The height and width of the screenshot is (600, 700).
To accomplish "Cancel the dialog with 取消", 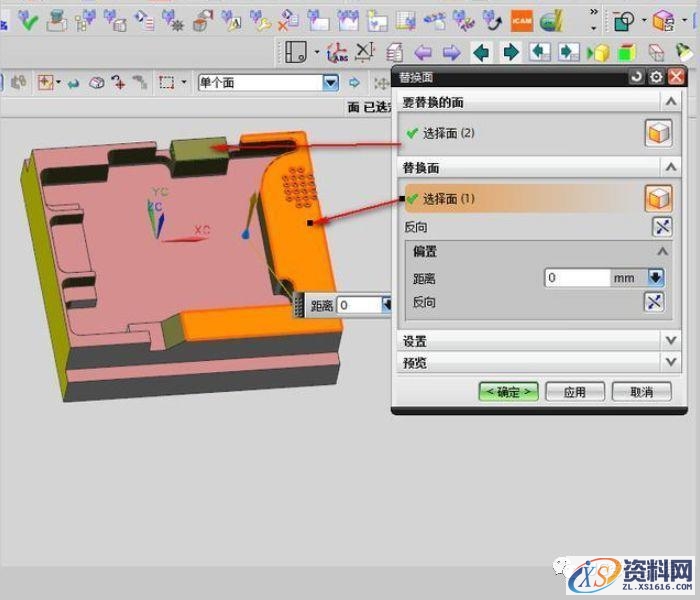I will [x=640, y=392].
